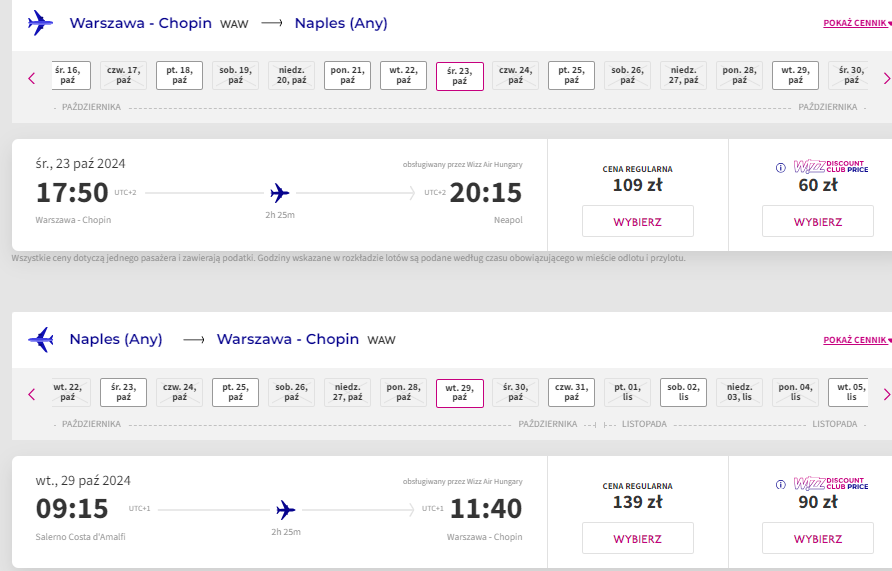Go to previous outbound dates arrow
Viewport: 892px width, 571px height.
tap(32, 78)
